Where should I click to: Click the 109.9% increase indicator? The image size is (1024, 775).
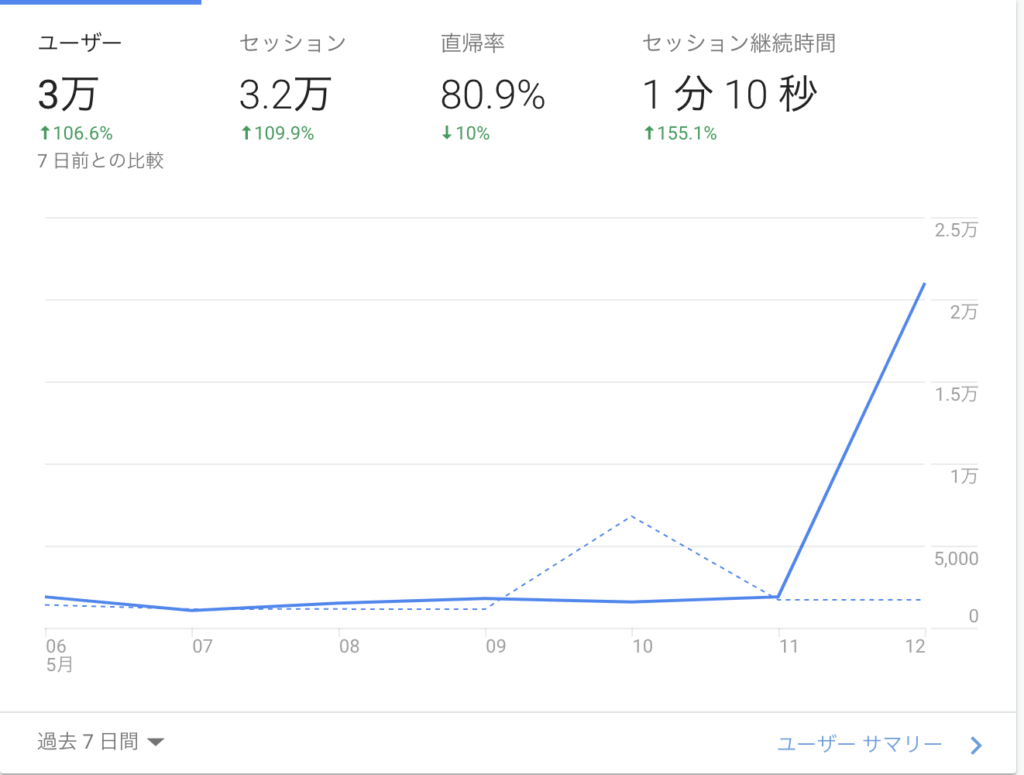tap(278, 133)
